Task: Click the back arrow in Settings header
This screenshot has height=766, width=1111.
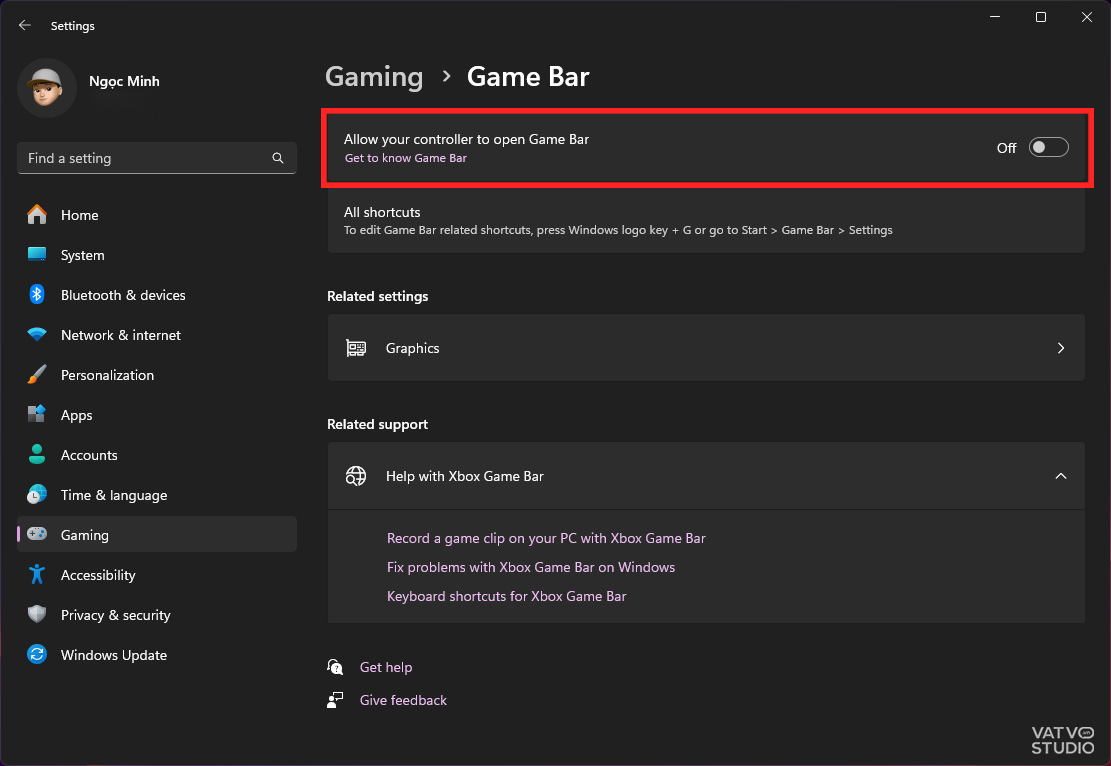Action: click(25, 26)
